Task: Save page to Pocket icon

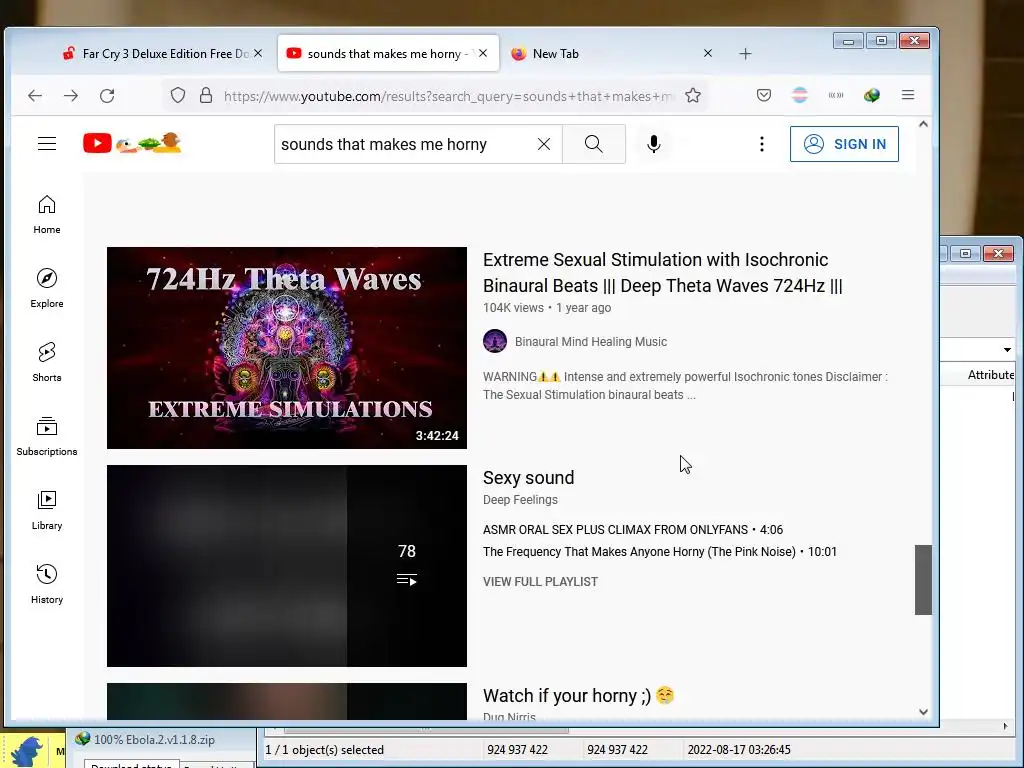Action: [x=763, y=95]
